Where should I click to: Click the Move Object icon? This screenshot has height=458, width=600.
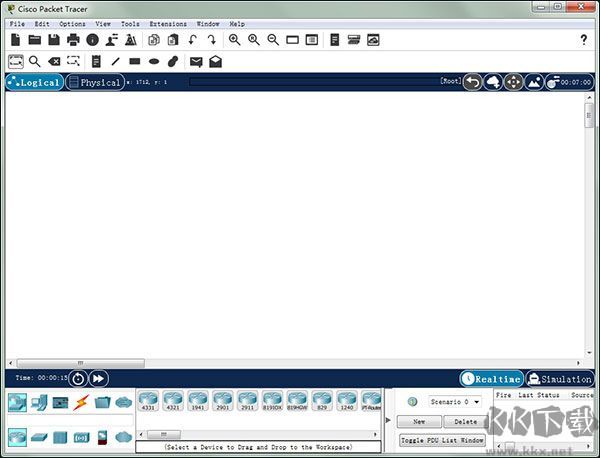pyautogui.click(x=514, y=82)
